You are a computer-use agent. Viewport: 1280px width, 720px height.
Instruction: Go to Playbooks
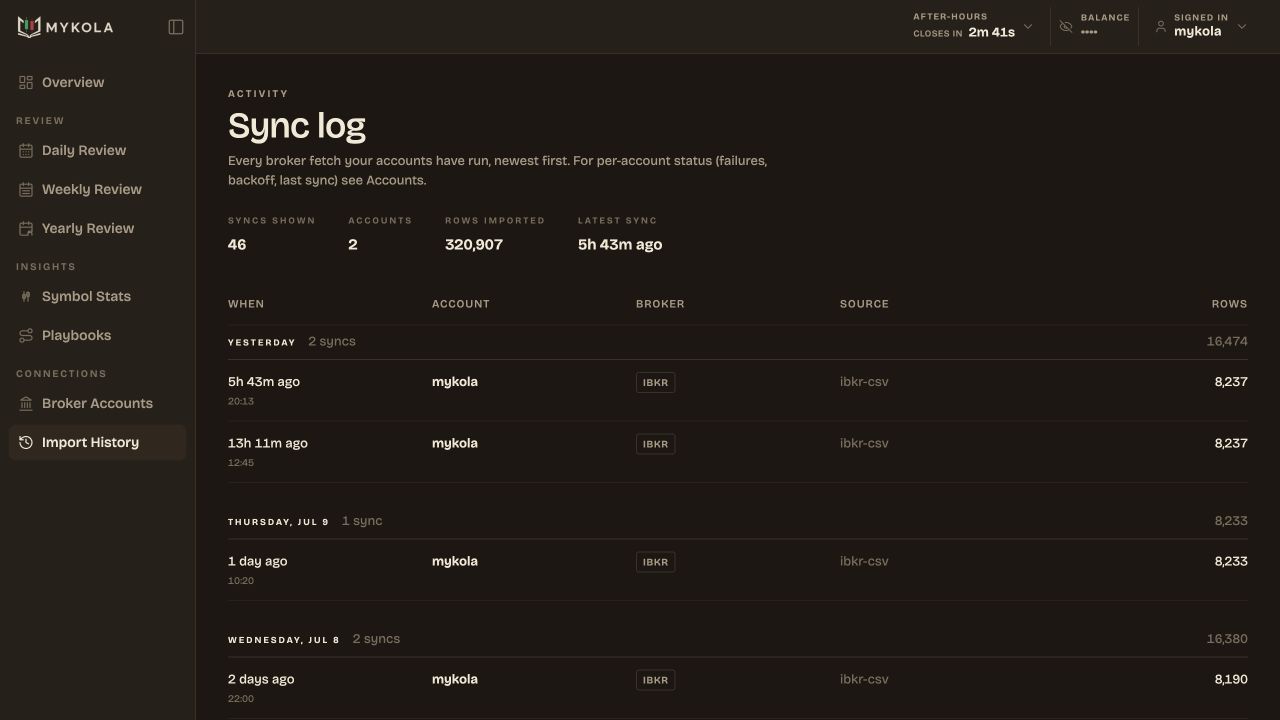point(97,335)
